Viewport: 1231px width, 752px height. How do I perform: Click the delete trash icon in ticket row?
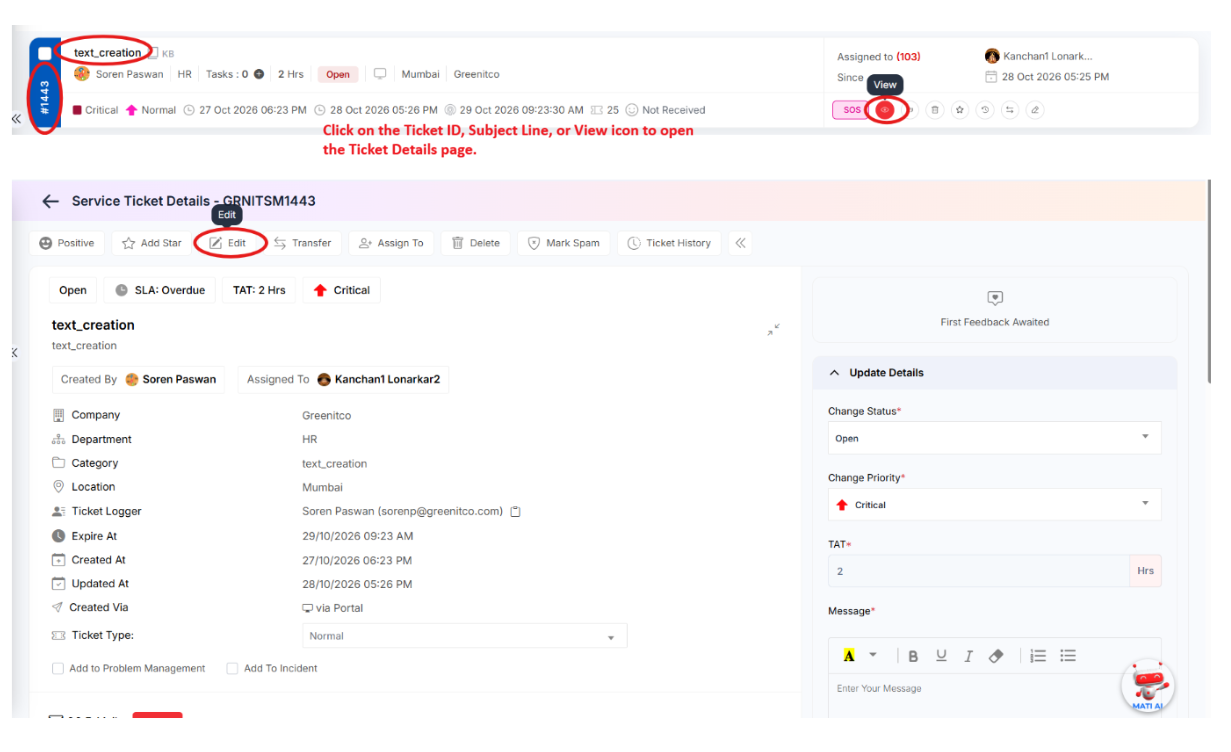point(935,110)
